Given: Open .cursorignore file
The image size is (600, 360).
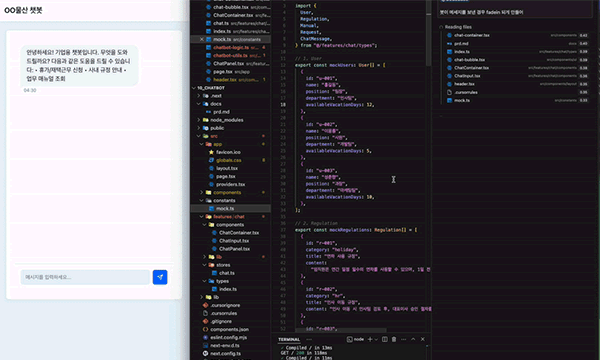Looking at the screenshot, I should [225, 305].
